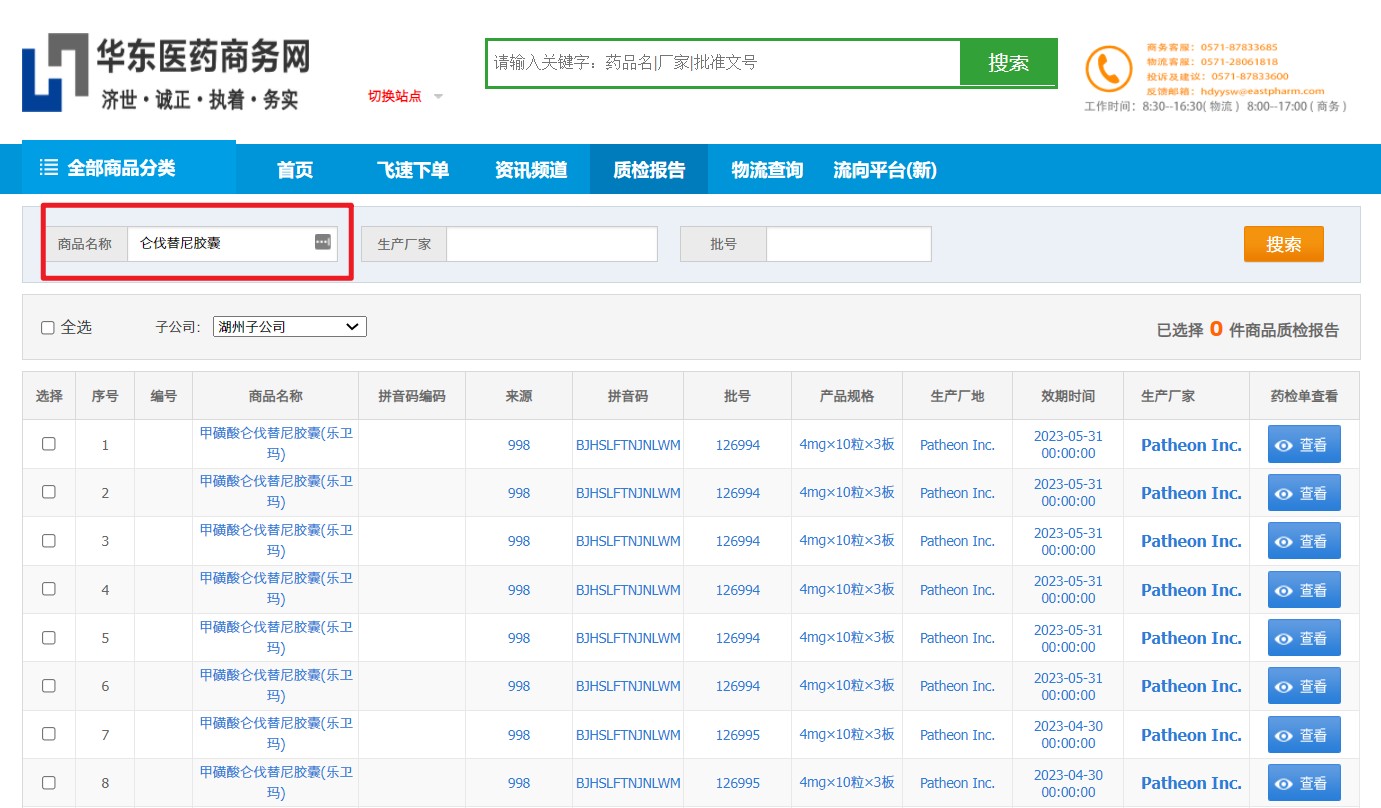
Task: Click the 华东医药商务网 logo
Action: click(166, 73)
